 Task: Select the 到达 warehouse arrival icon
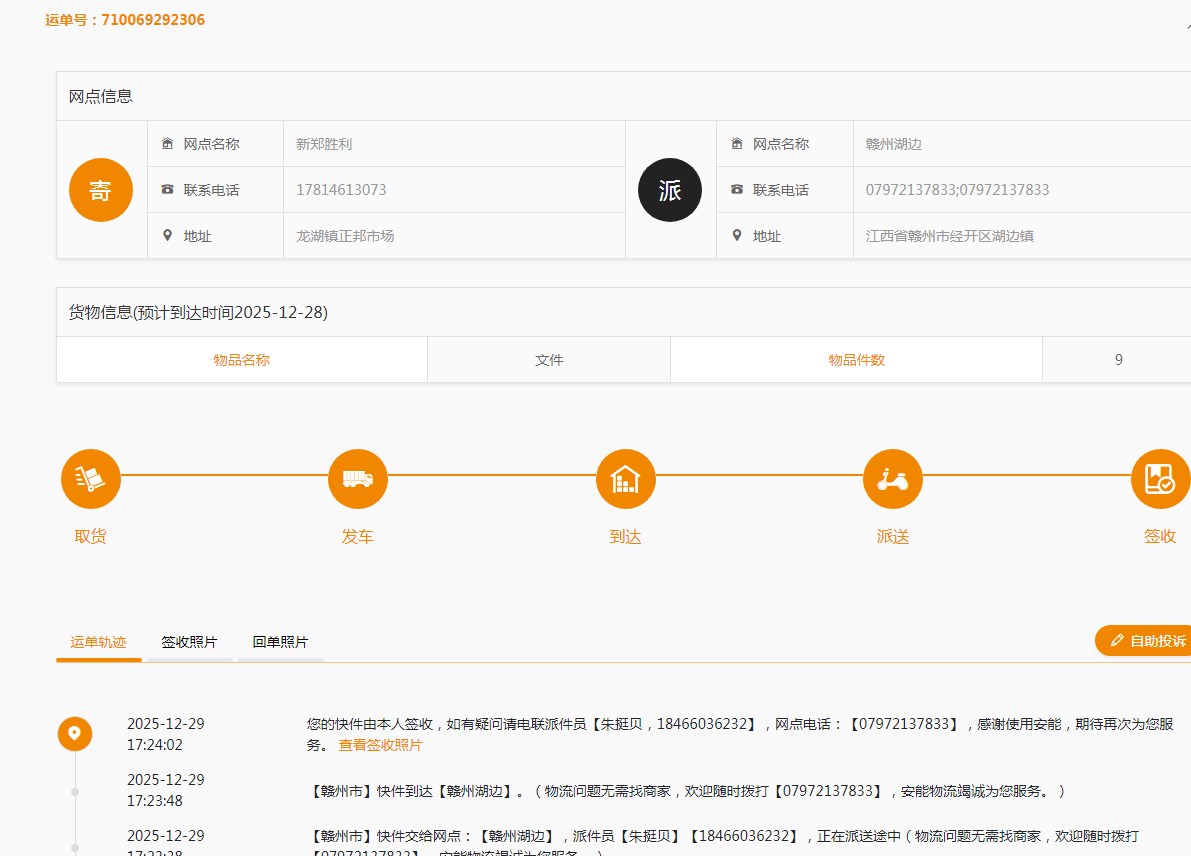[625, 479]
